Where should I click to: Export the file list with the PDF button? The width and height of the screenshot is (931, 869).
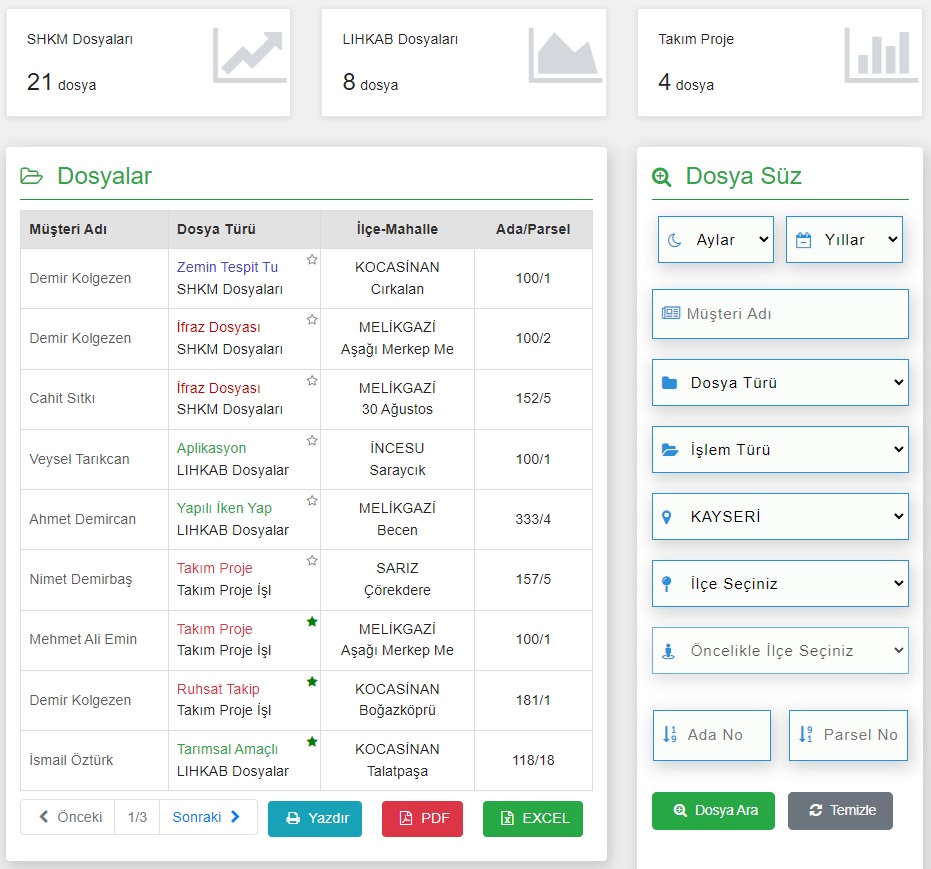(x=422, y=819)
